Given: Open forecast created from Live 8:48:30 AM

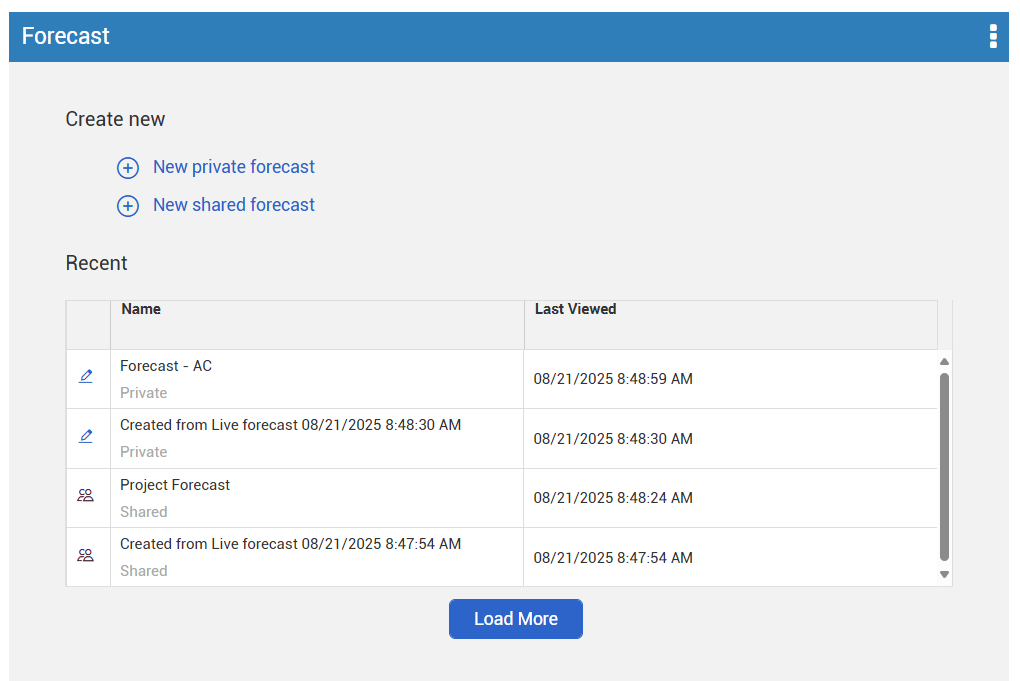Looking at the screenshot, I should click(x=290, y=425).
